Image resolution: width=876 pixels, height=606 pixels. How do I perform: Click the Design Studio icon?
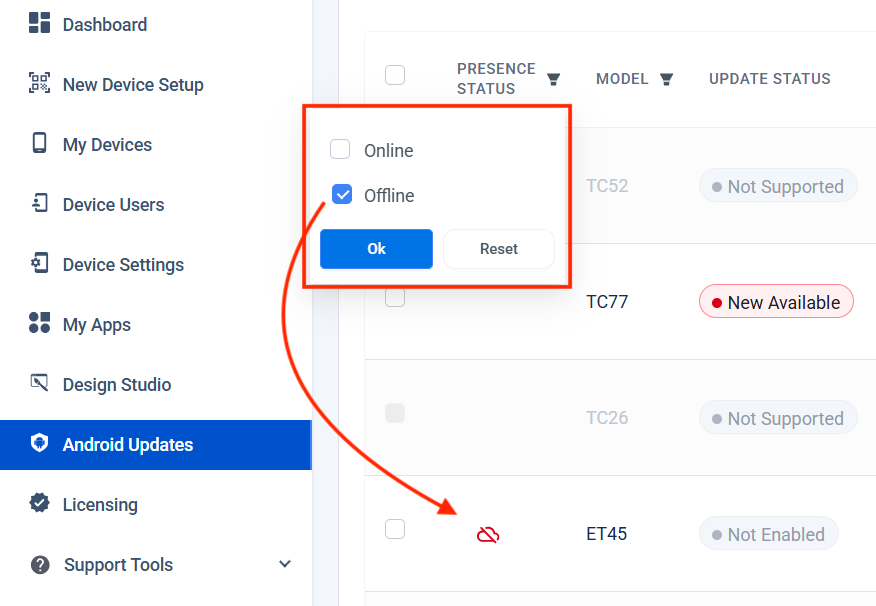39,384
